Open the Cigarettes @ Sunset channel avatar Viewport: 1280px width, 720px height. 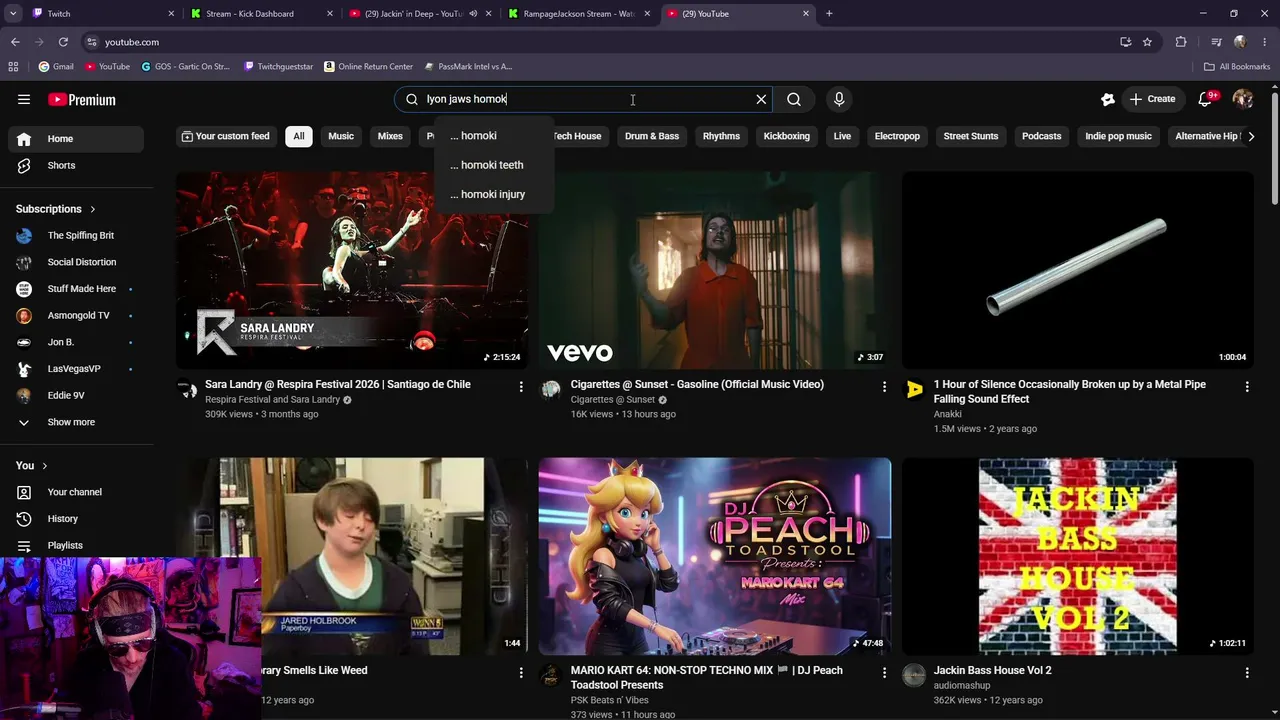pos(551,389)
